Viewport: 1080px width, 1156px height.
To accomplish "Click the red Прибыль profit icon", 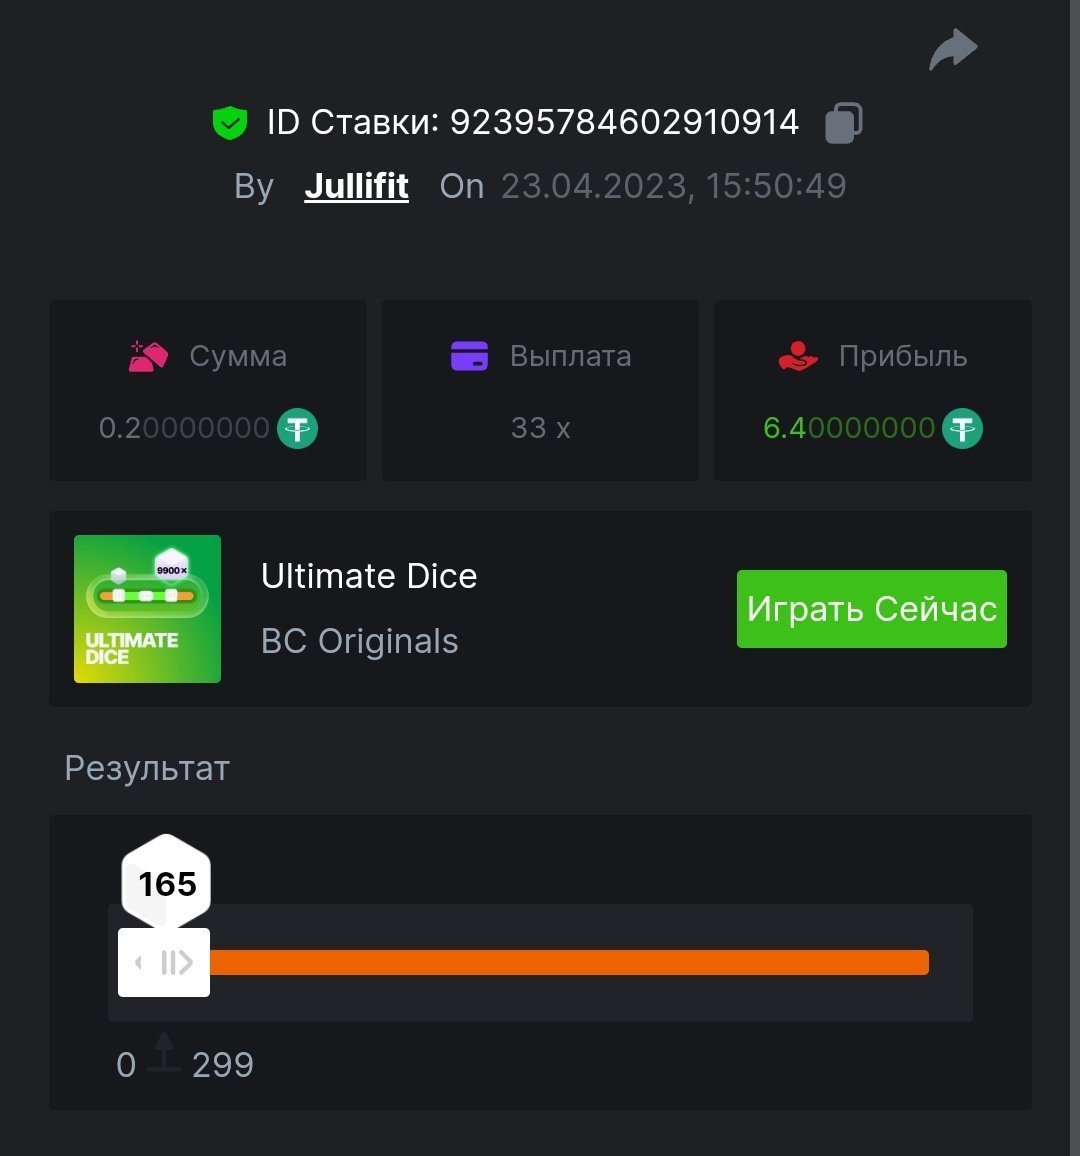I will pyautogui.click(x=798, y=356).
